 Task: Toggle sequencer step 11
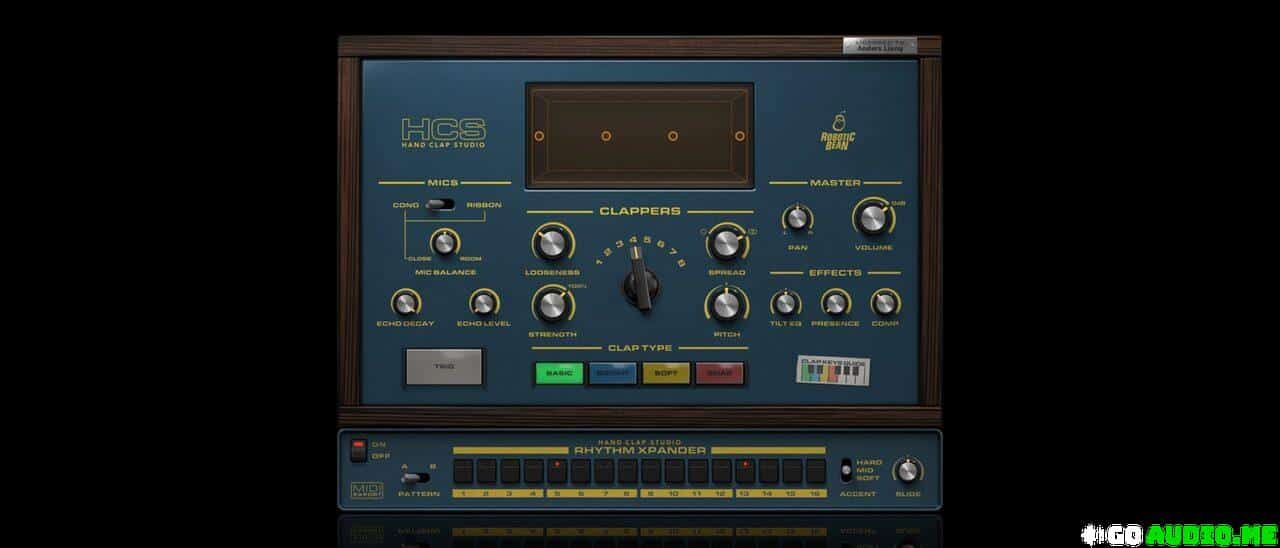tap(698, 470)
